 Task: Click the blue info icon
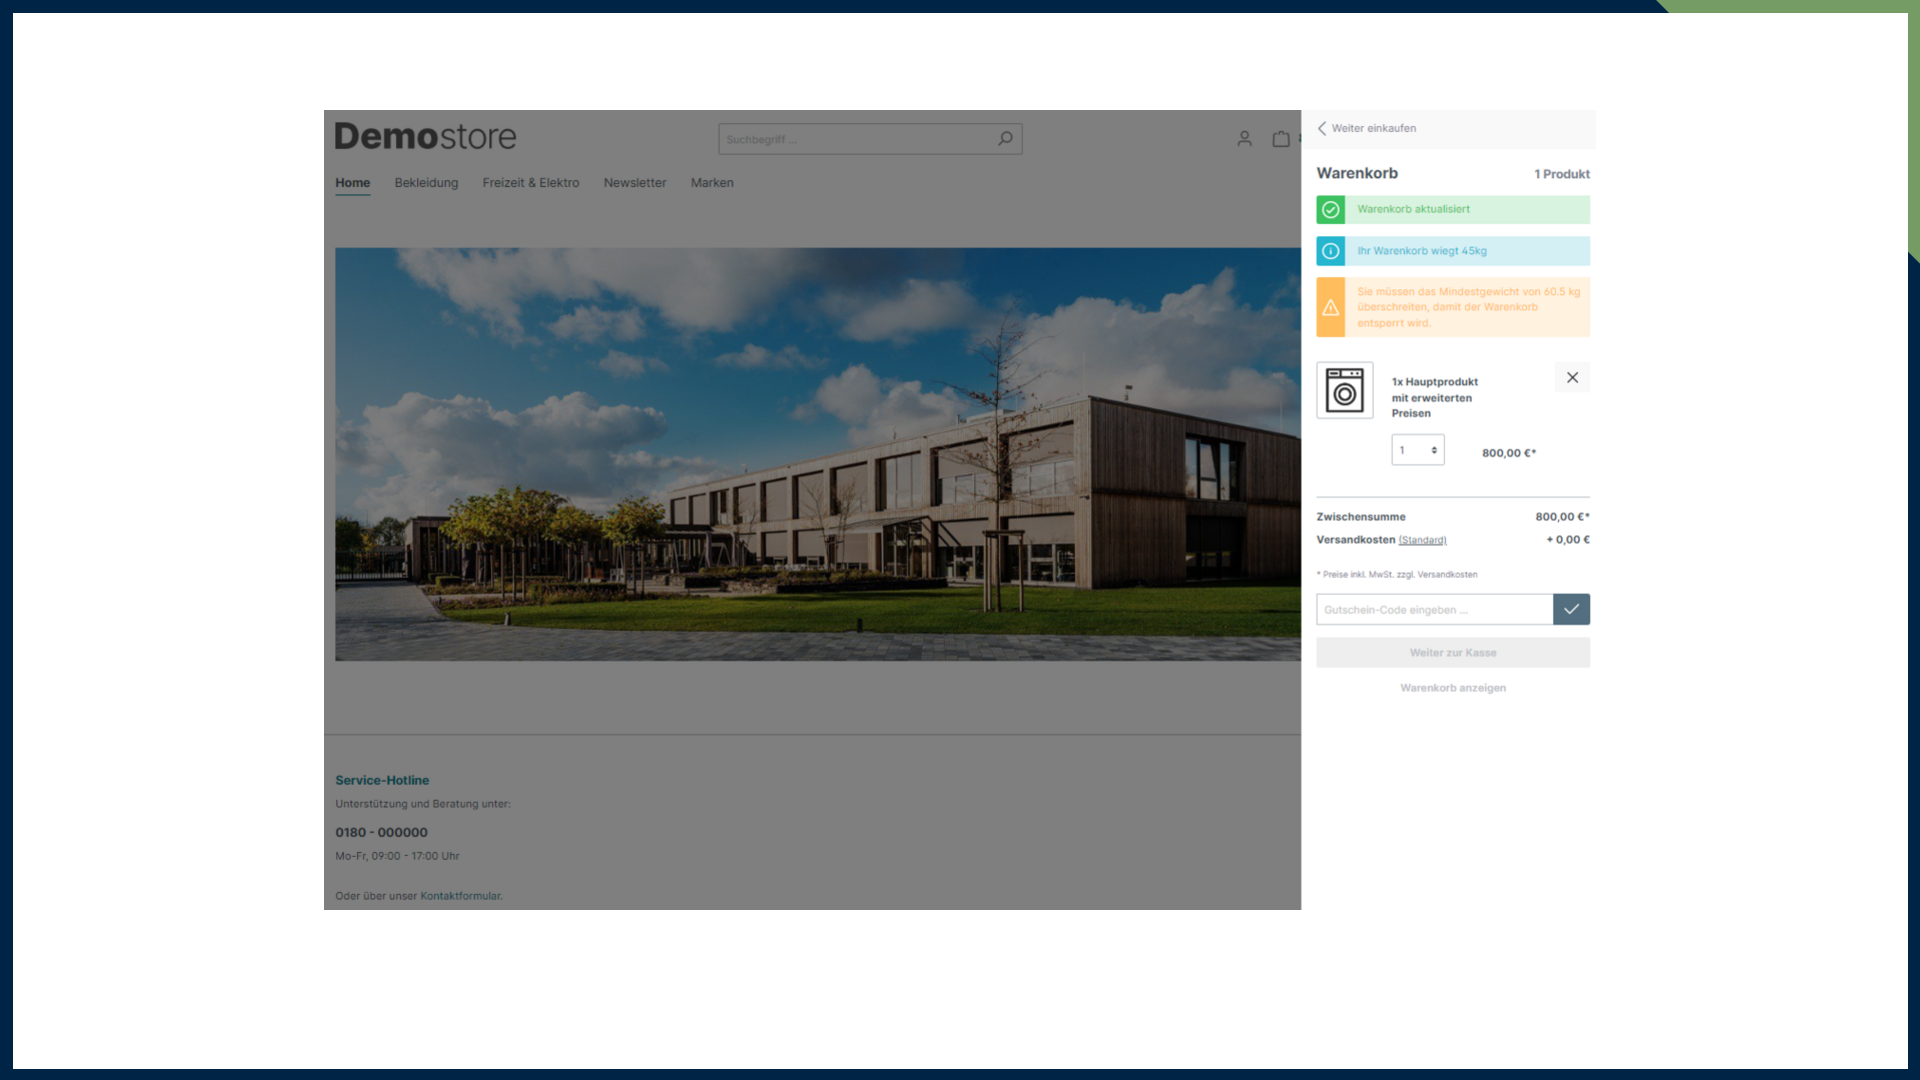[x=1331, y=251]
